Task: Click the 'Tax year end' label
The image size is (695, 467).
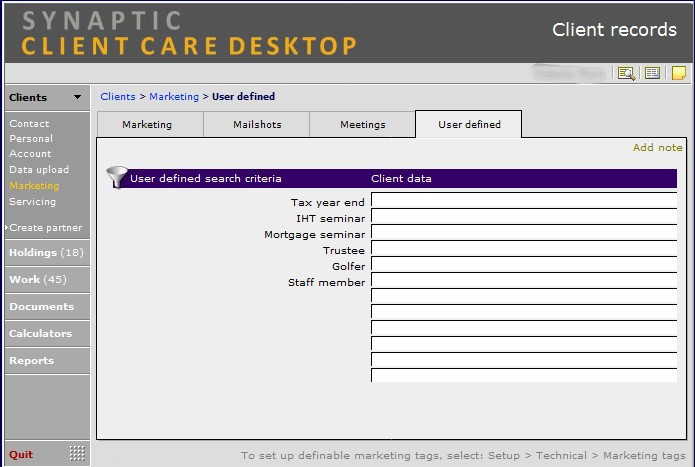Action: pyautogui.click(x=328, y=202)
